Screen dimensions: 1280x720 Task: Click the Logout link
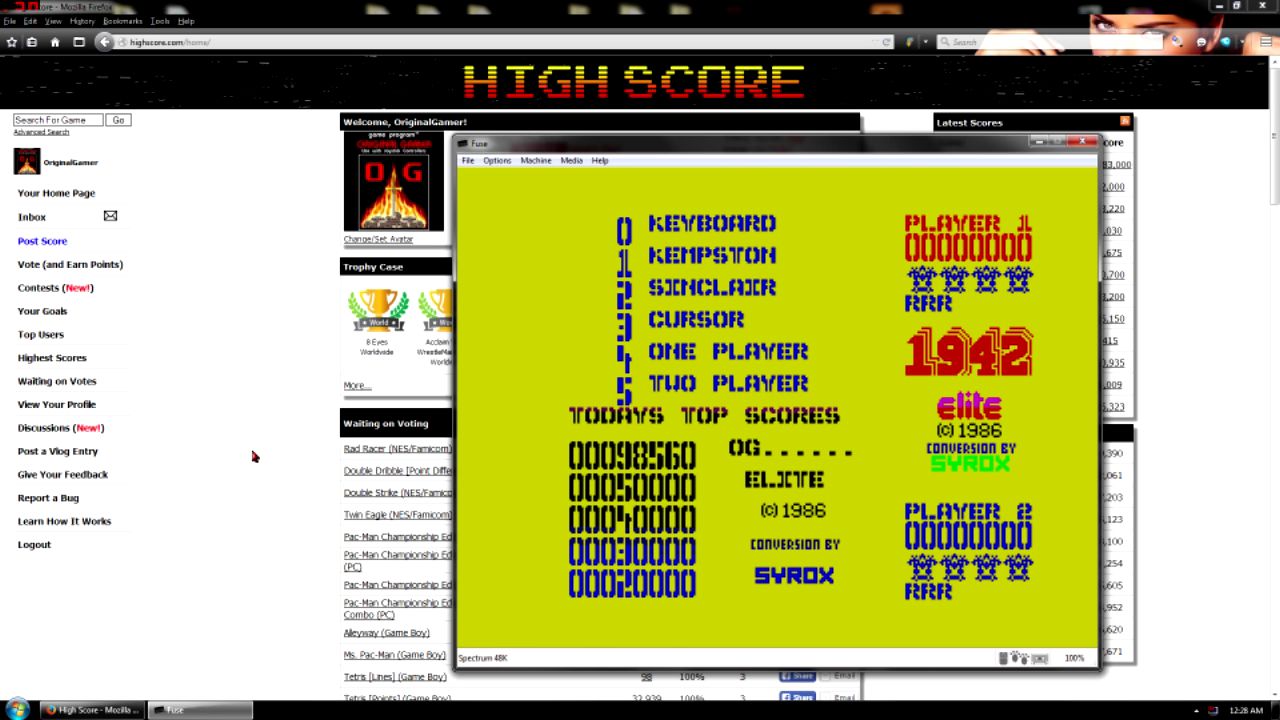pos(34,545)
